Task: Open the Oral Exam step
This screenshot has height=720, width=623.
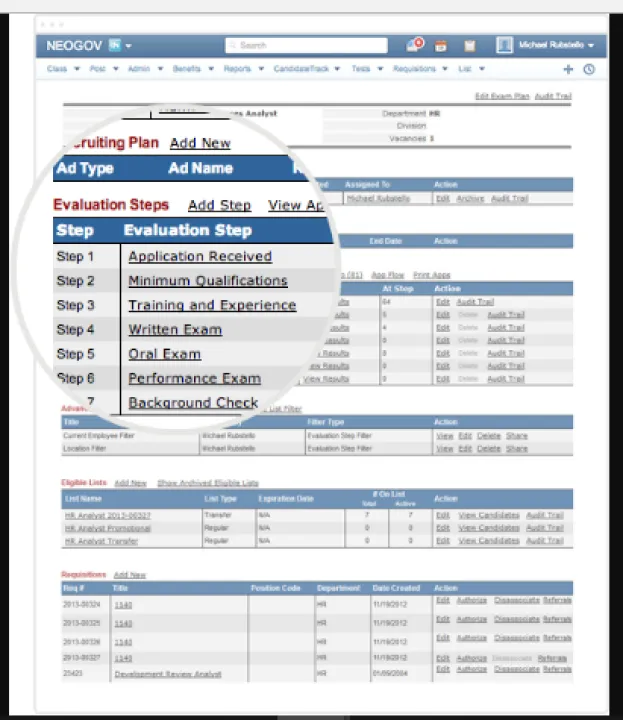Action: coord(165,354)
